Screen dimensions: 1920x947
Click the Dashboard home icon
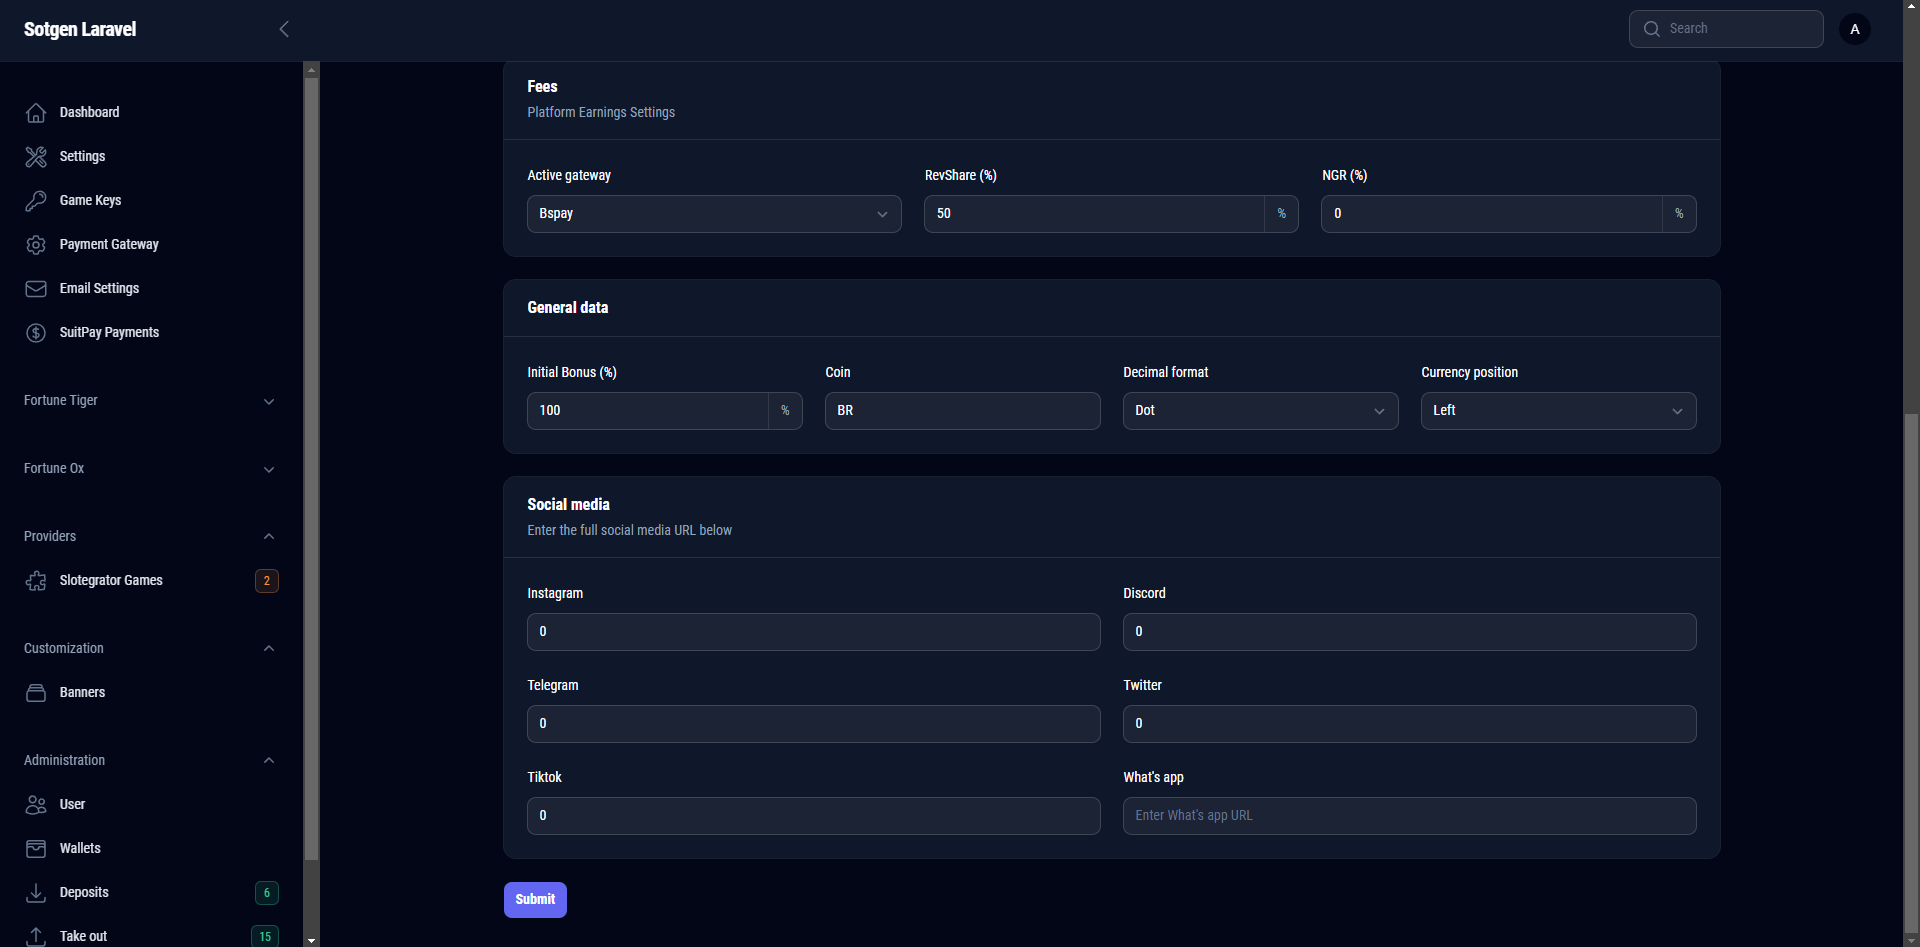[x=36, y=113]
